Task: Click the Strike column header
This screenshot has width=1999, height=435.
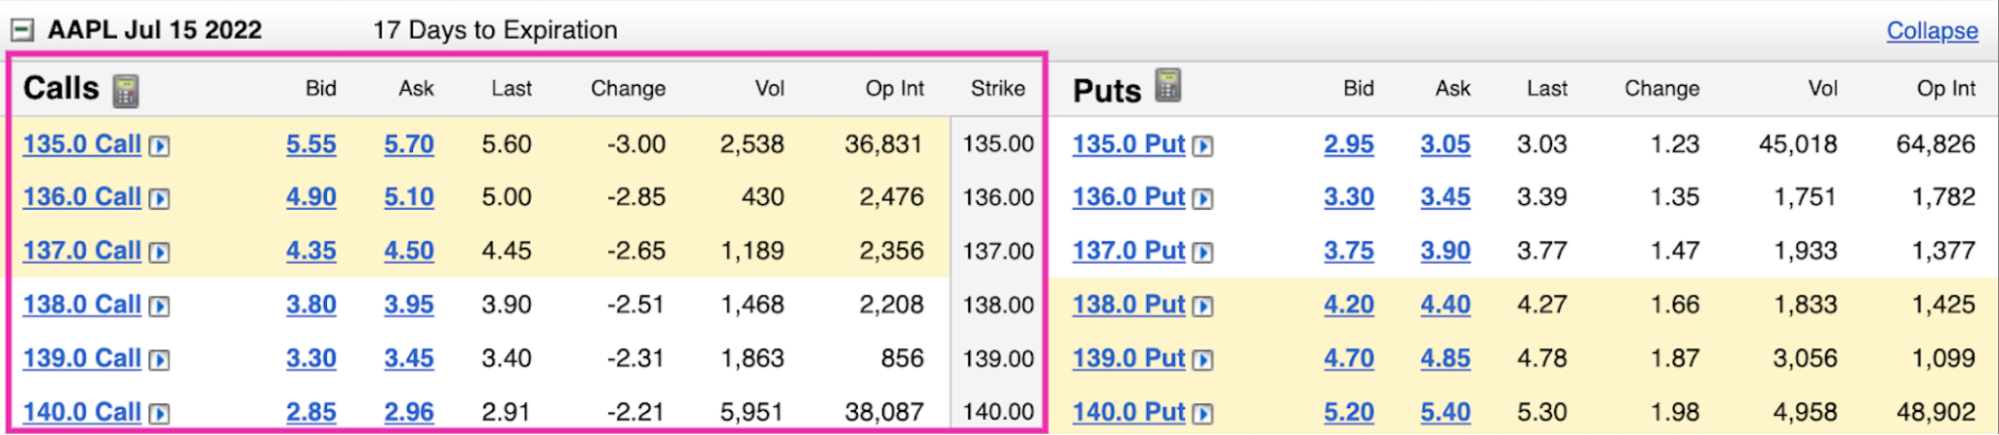Action: click(997, 88)
